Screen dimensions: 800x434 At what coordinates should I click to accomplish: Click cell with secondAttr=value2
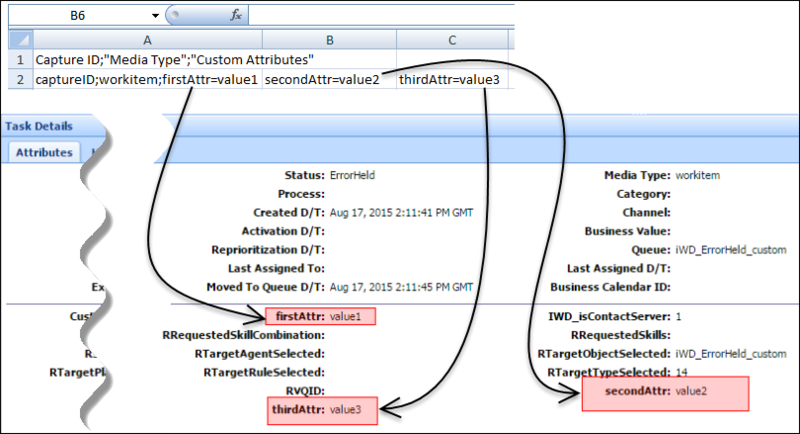(330, 80)
